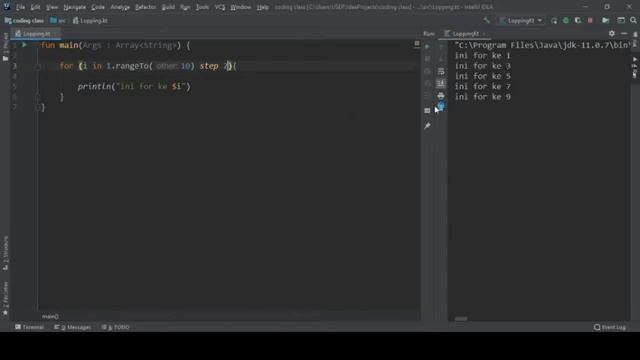The image size is (640, 360).
Task: Open the Code menu
Action: [98, 7]
